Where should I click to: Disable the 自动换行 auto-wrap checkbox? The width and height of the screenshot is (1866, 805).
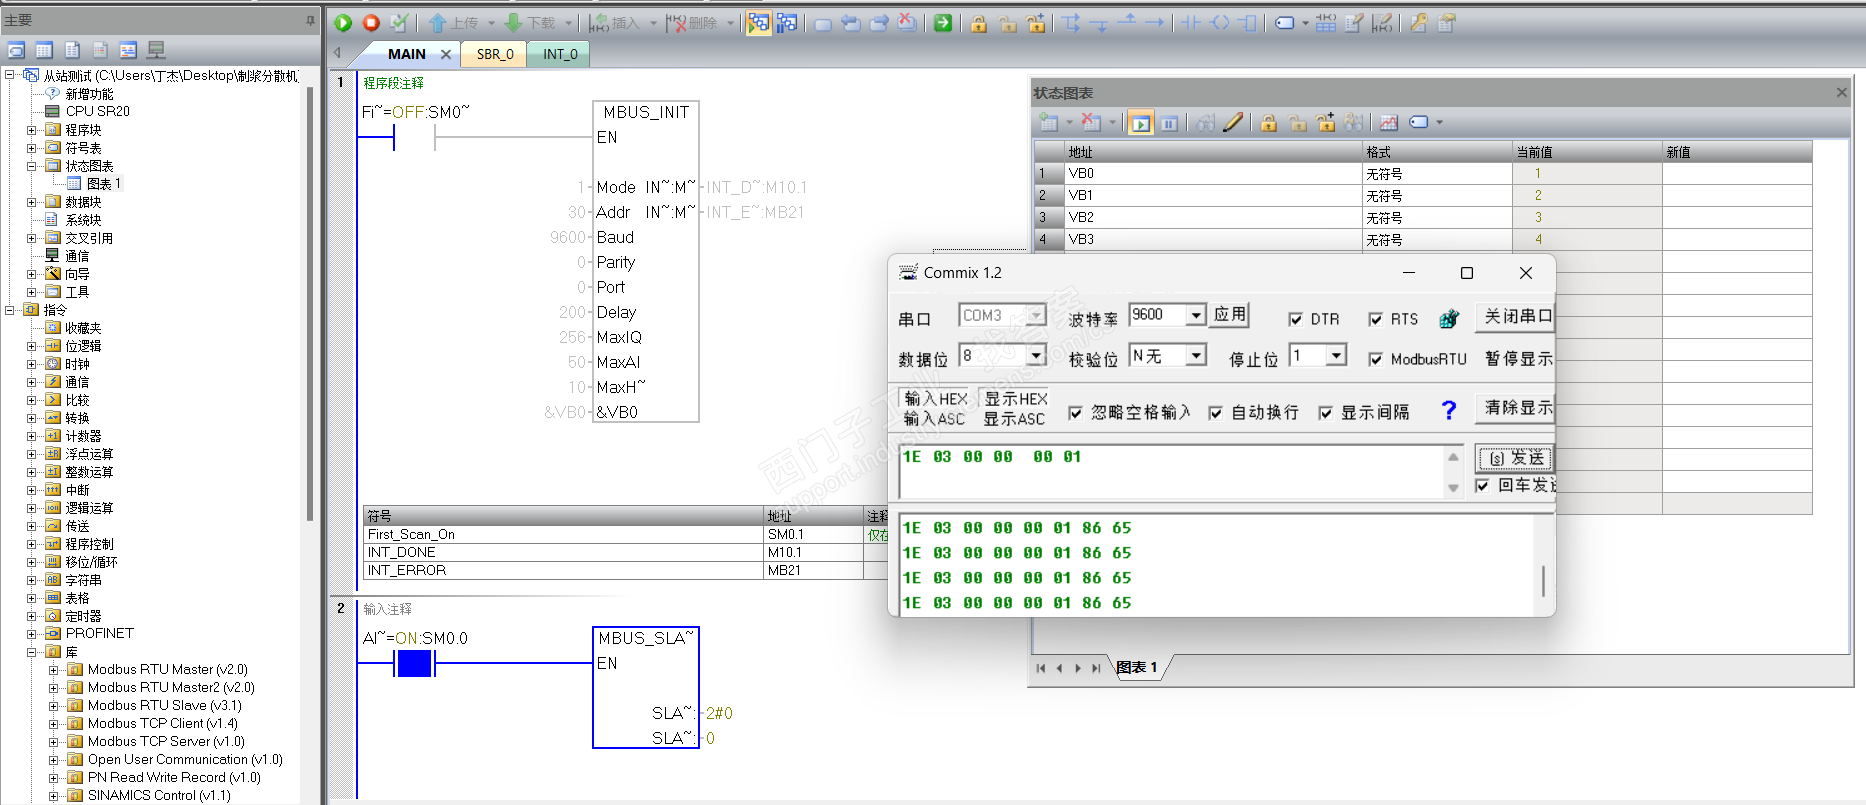1216,413
